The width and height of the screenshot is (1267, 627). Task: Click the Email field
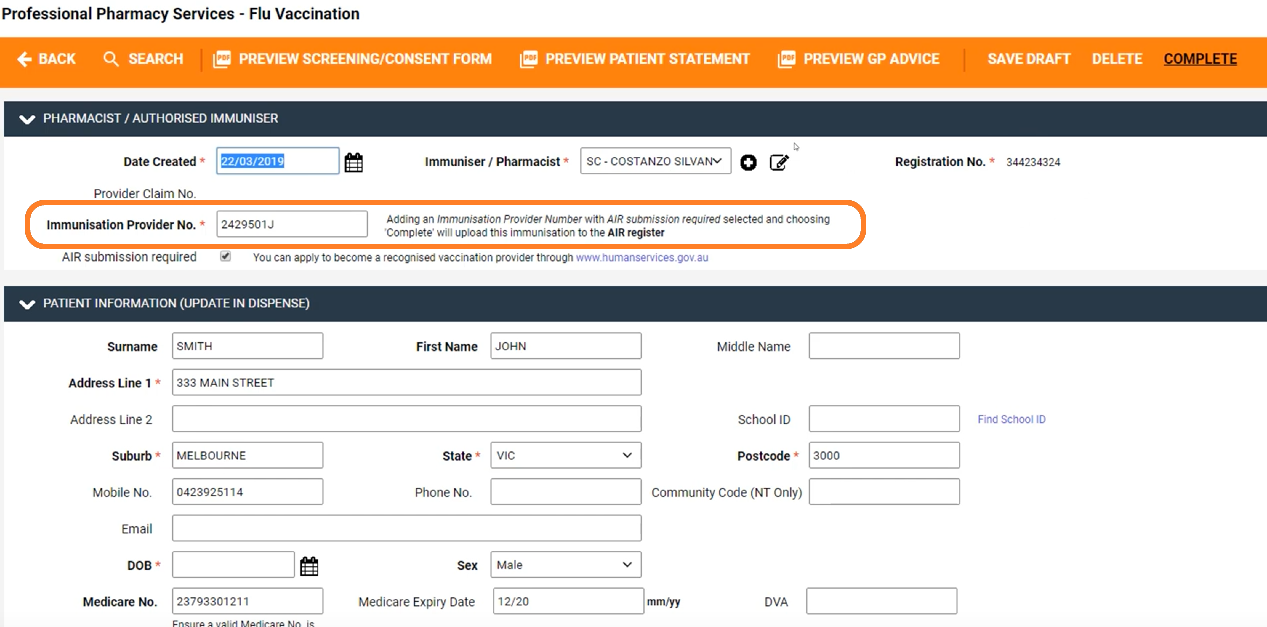(x=406, y=528)
